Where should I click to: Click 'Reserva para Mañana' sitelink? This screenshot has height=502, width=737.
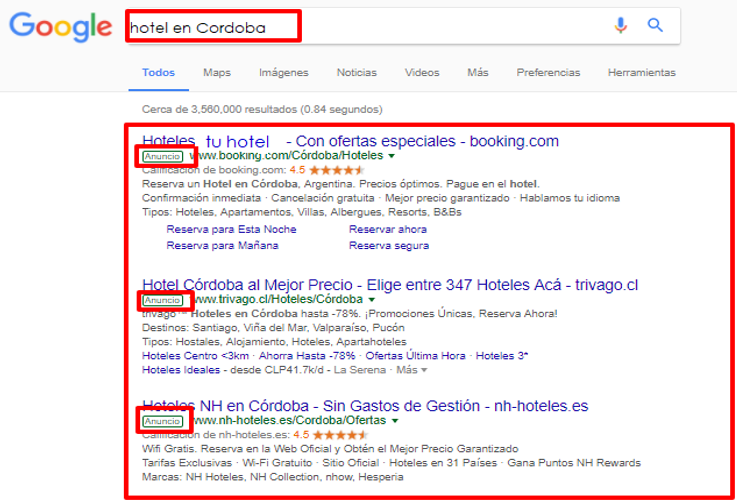tap(222, 245)
